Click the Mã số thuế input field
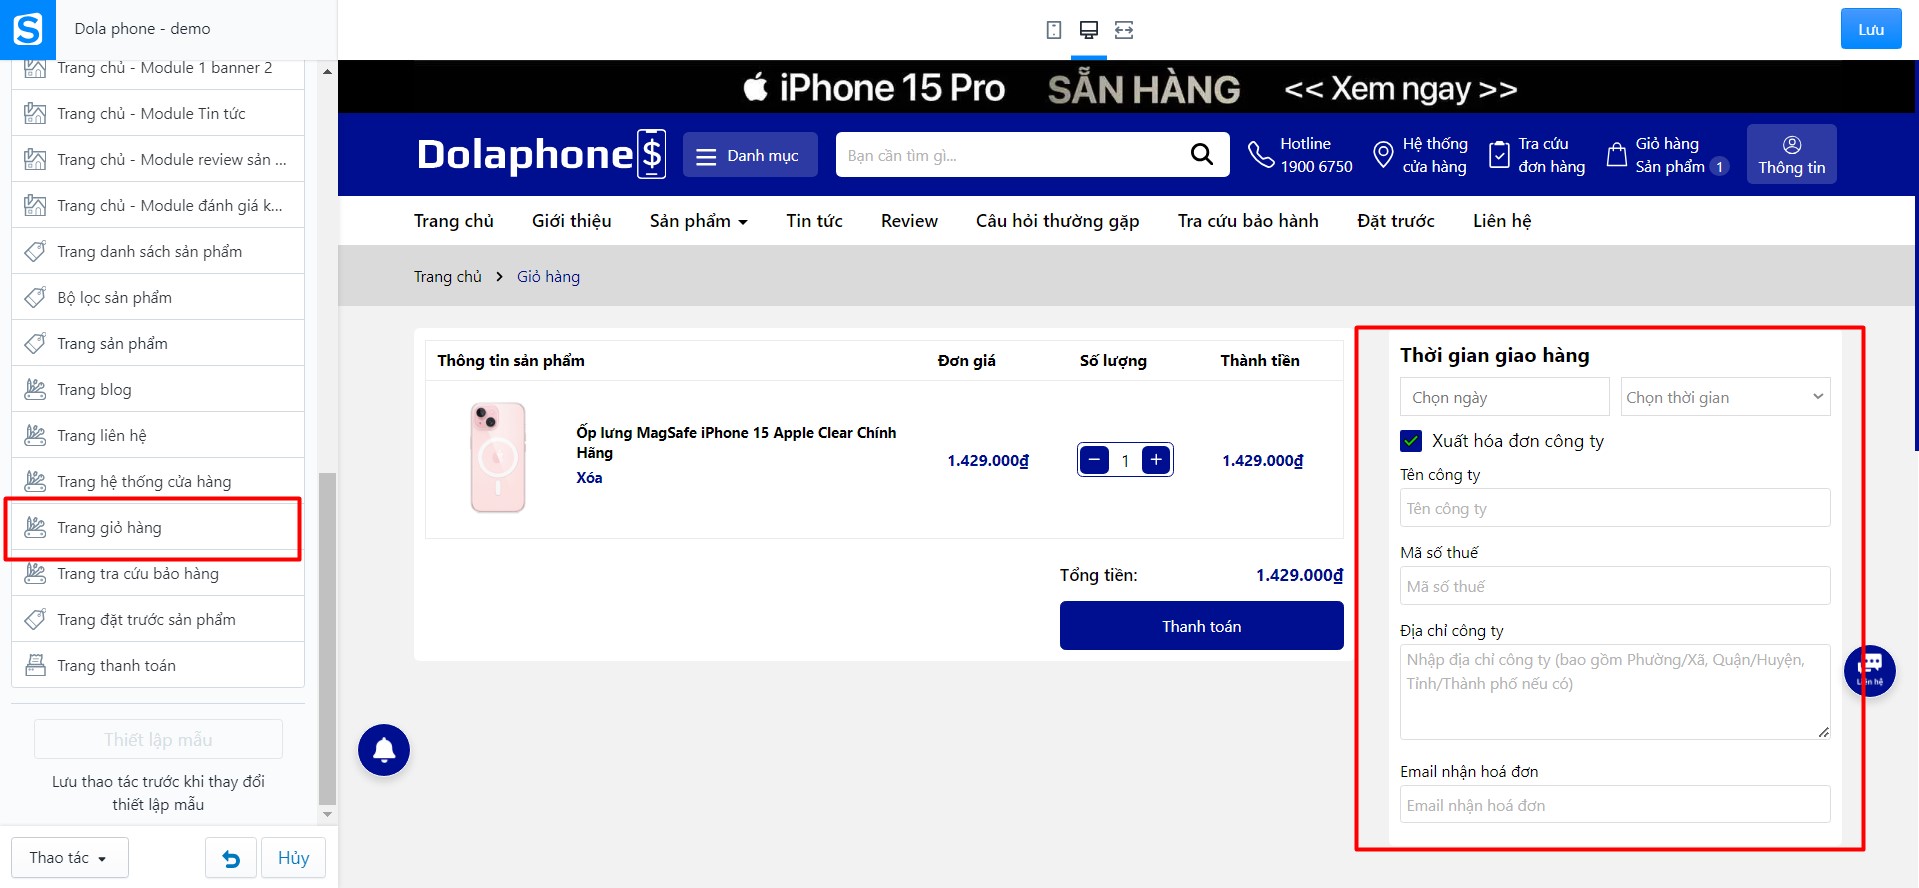 tap(1615, 586)
